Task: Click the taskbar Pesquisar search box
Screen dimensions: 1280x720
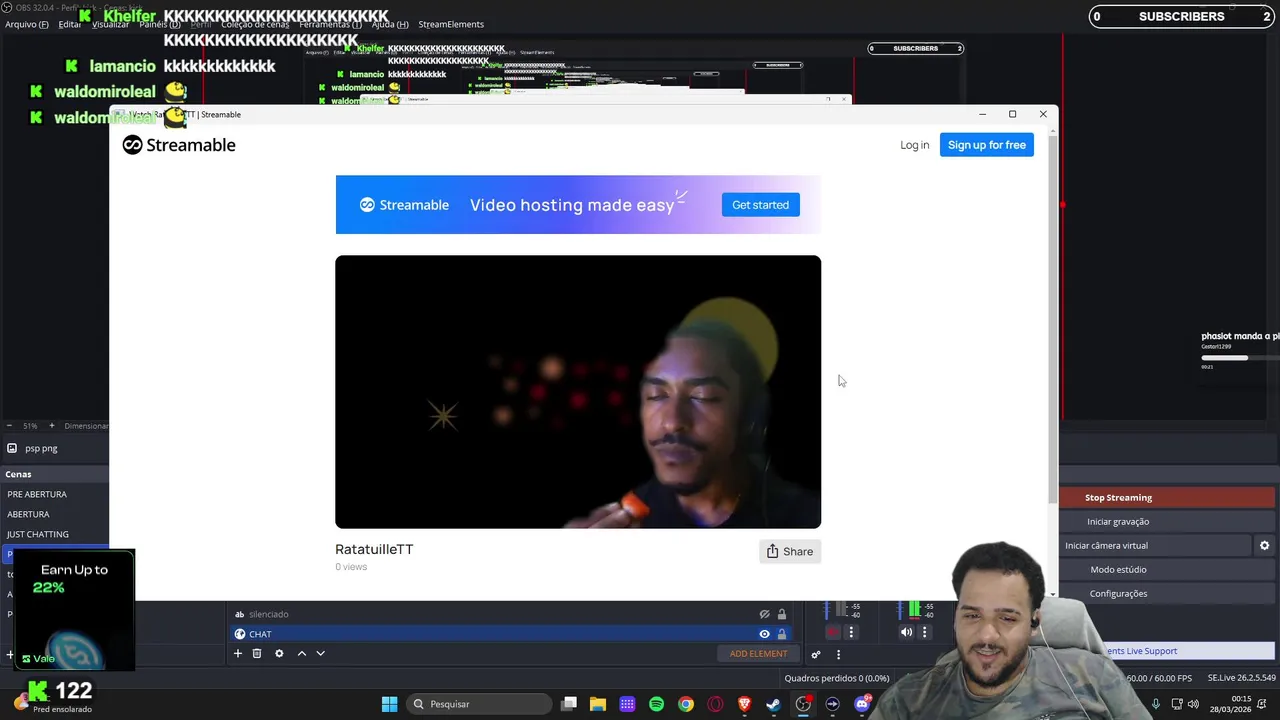Action: pos(480,704)
